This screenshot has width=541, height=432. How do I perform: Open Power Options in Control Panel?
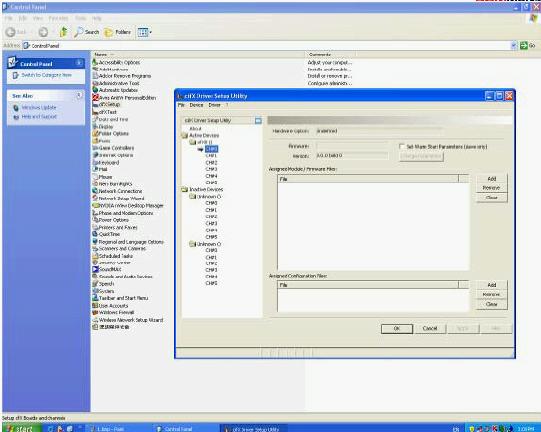(110, 220)
